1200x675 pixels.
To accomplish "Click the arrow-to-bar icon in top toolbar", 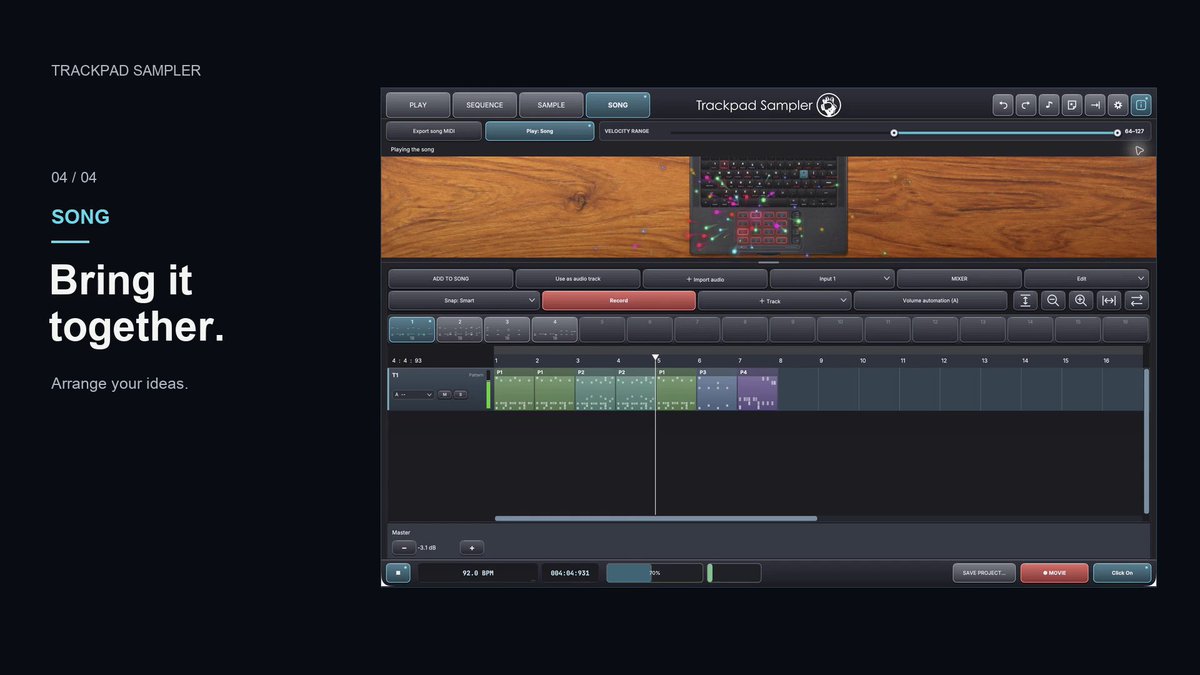I will click(x=1095, y=105).
